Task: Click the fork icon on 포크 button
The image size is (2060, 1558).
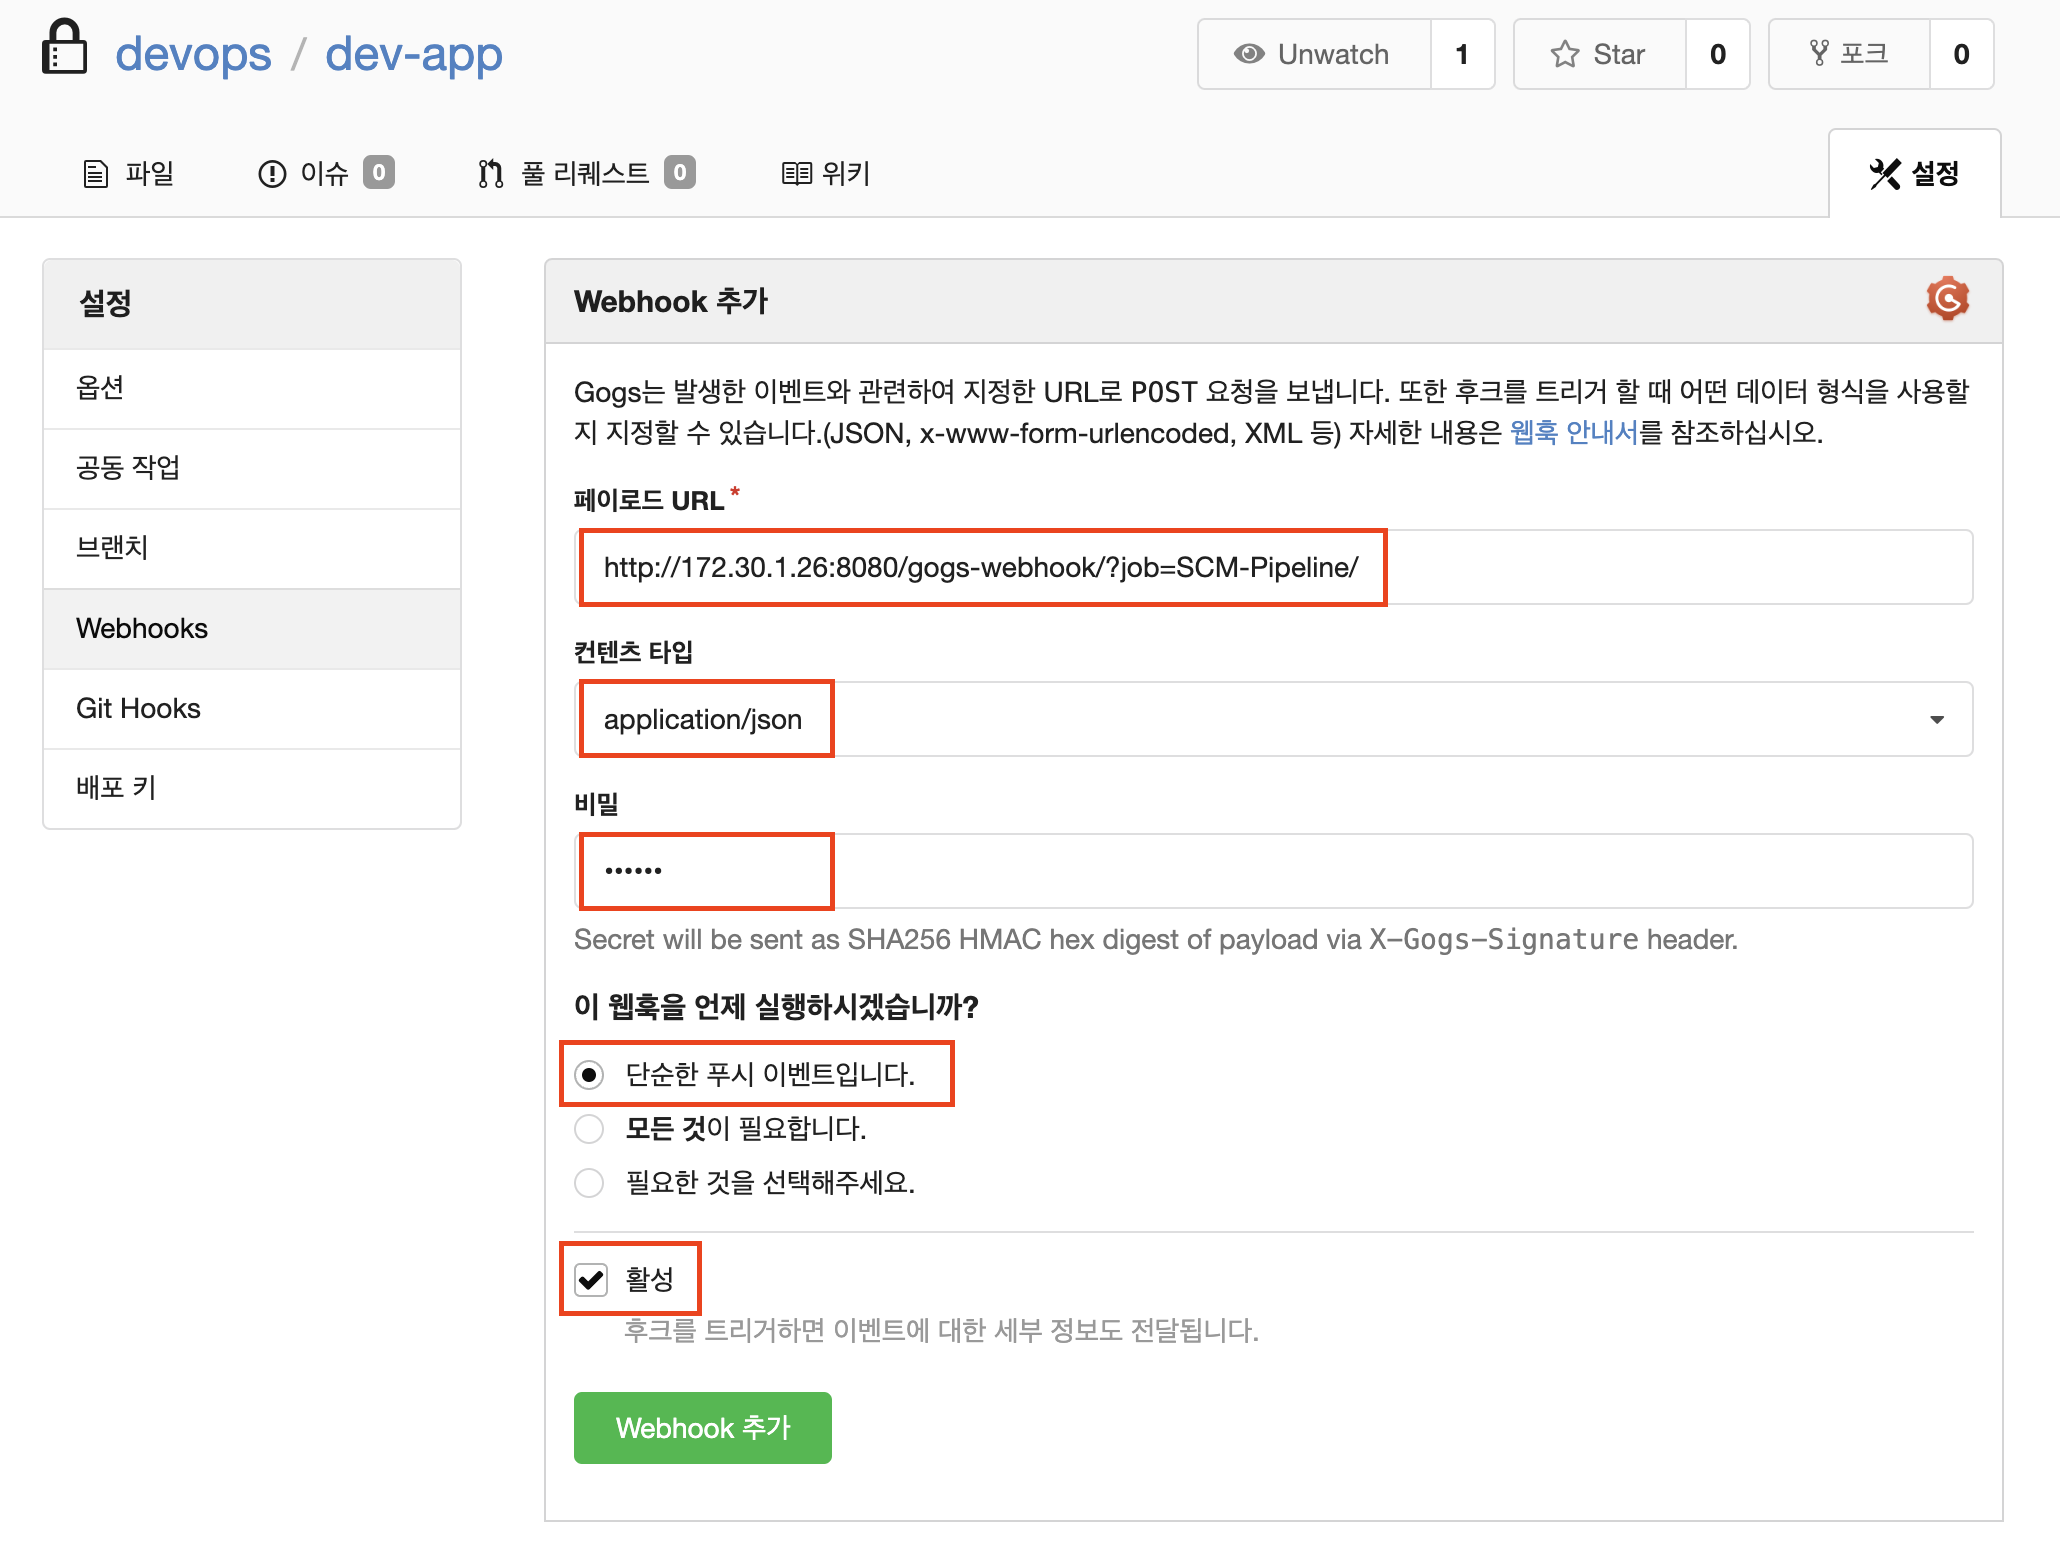Action: (1819, 54)
